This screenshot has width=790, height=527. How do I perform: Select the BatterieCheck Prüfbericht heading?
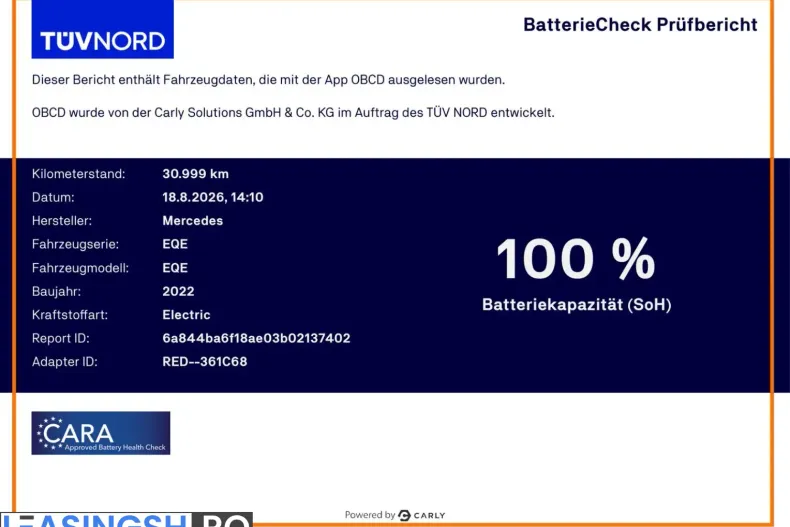click(x=640, y=25)
